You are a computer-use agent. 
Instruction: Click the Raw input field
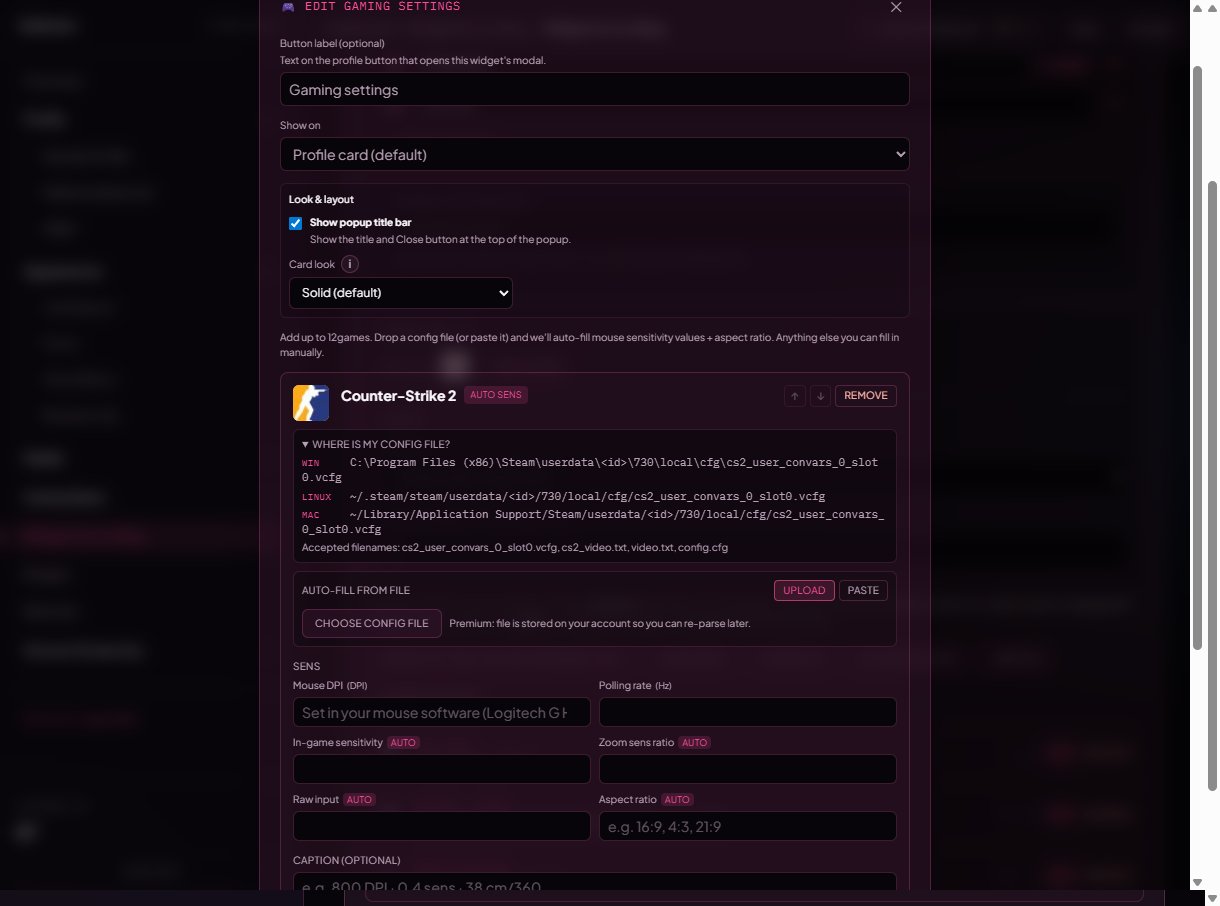coord(442,826)
